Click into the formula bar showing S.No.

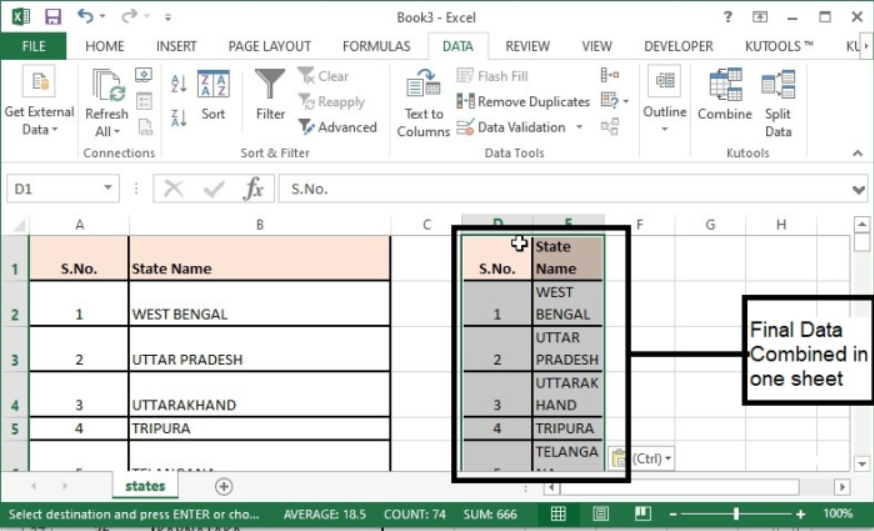[566, 189]
